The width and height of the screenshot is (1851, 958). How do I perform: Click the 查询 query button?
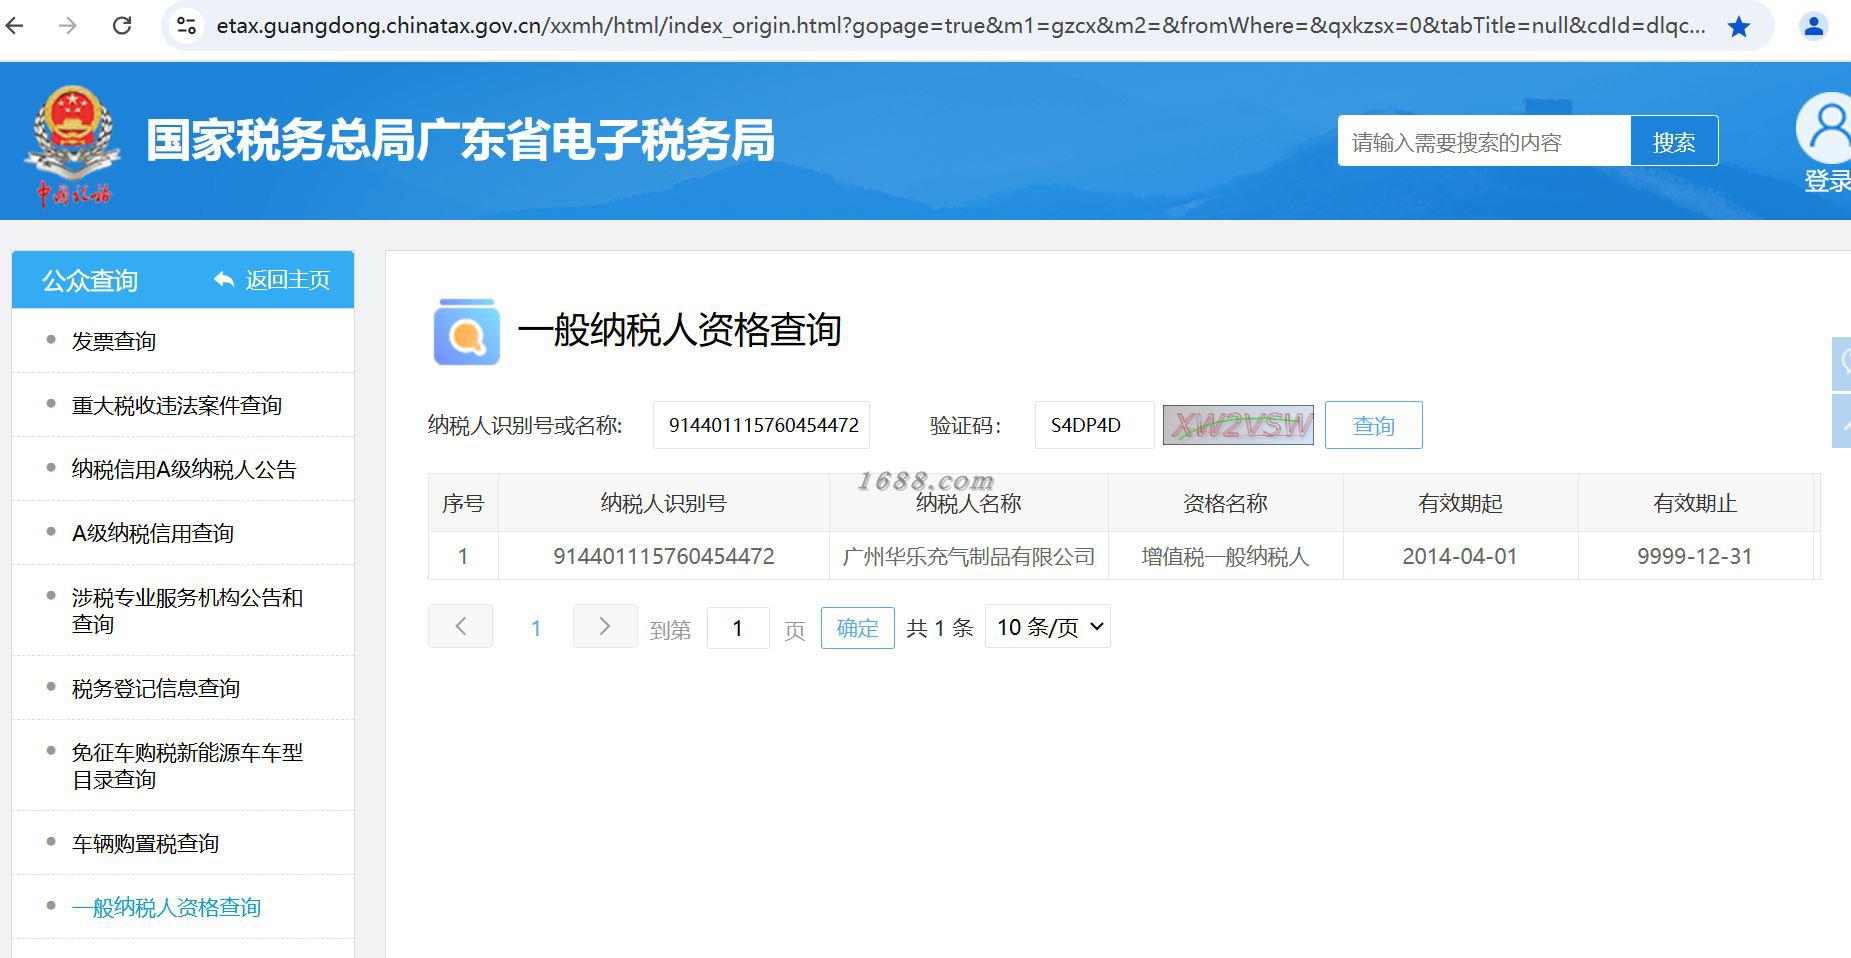[x=1373, y=425]
